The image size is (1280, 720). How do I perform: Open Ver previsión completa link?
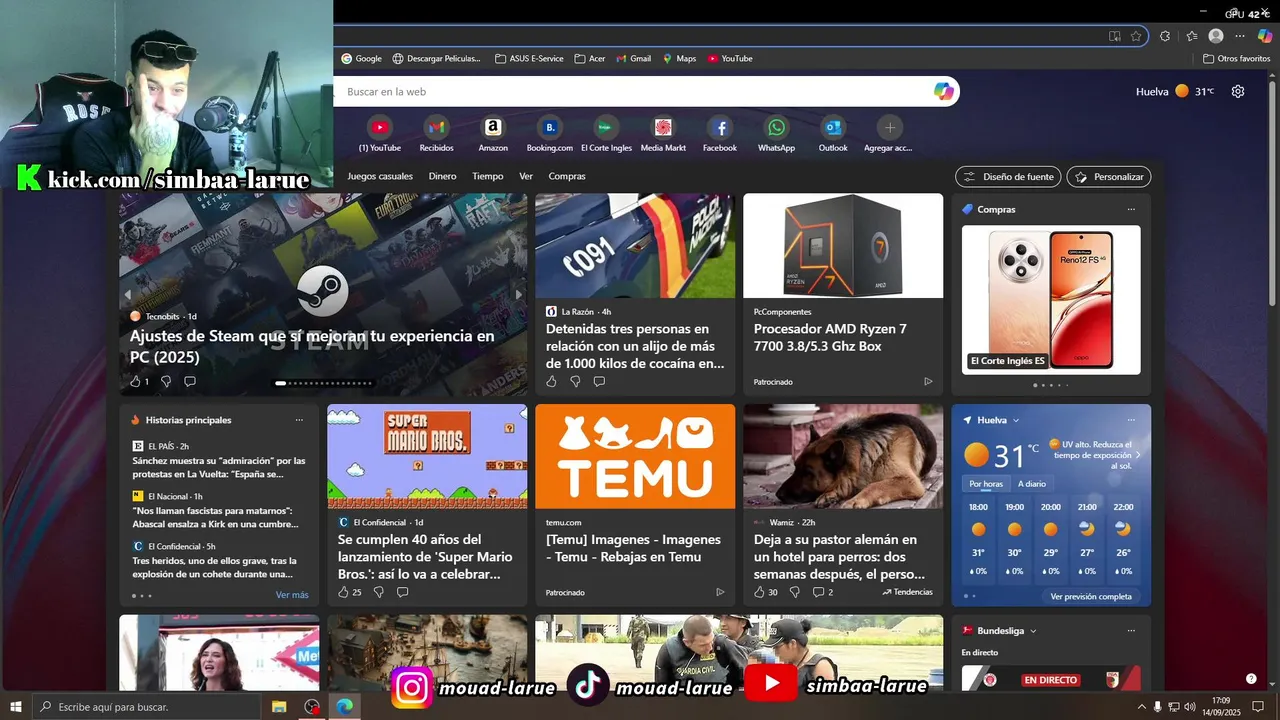[x=1091, y=596]
